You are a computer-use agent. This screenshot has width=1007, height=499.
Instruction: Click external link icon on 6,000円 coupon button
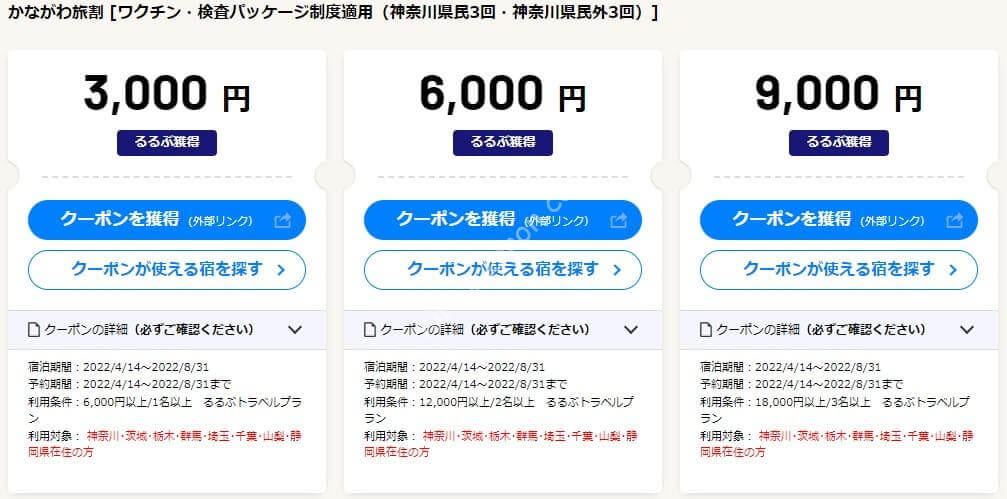pos(618,221)
